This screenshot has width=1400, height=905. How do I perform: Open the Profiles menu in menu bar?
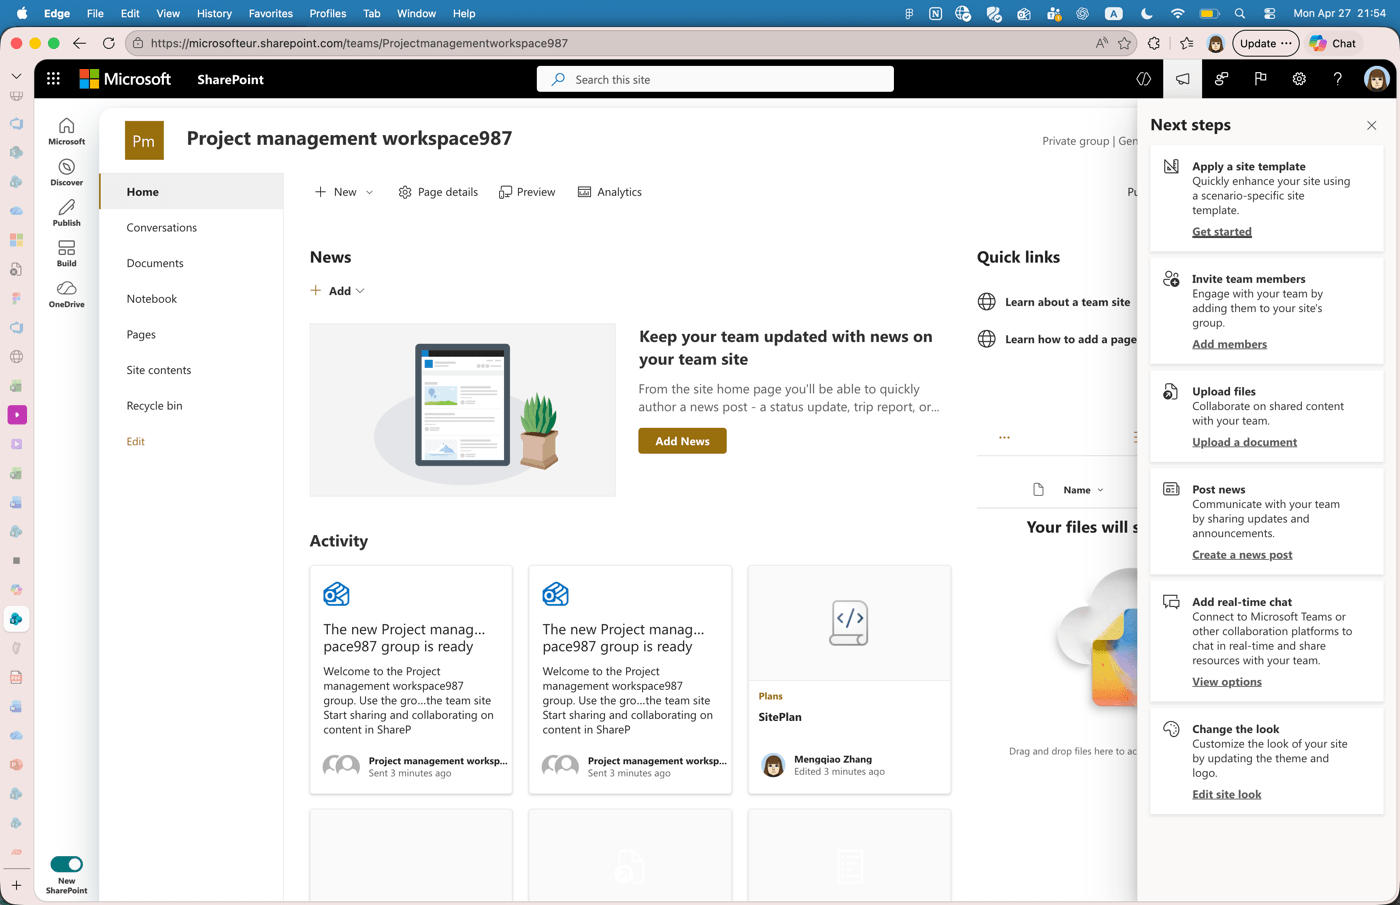click(x=328, y=13)
